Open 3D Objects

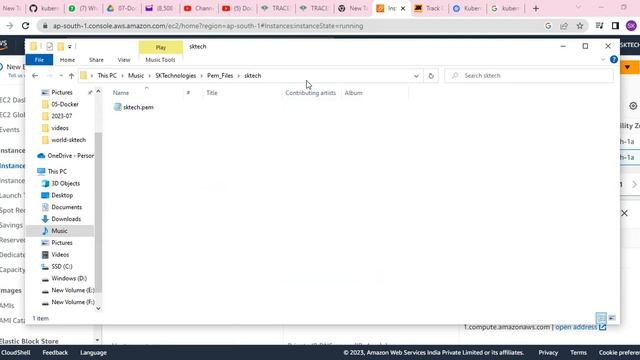tap(65, 184)
